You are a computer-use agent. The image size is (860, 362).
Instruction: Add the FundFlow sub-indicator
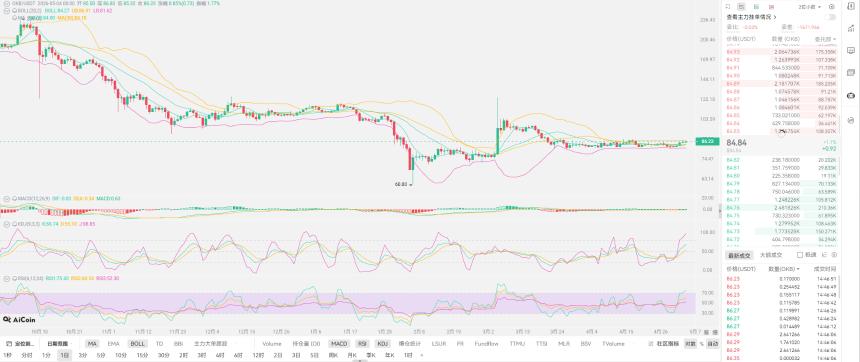[x=486, y=344]
